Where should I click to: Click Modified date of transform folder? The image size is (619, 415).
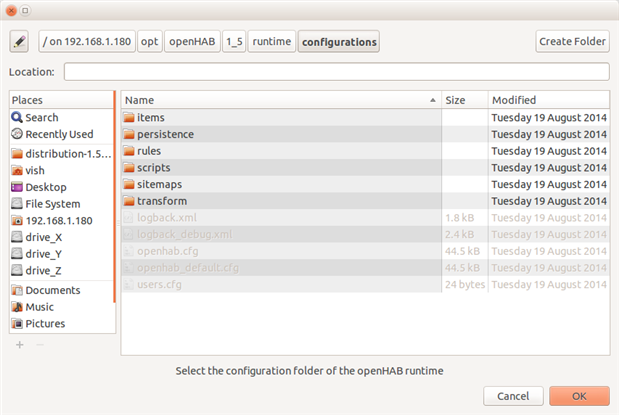(549, 201)
